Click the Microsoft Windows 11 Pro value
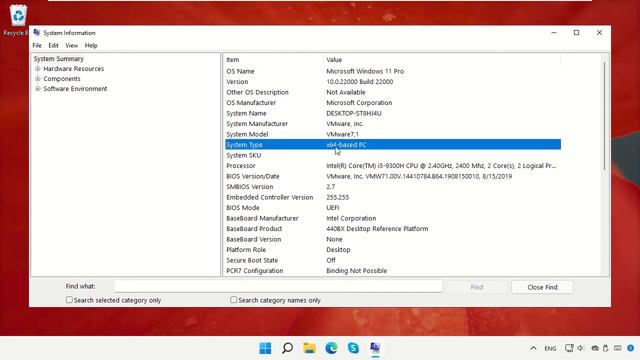Screen dimensions: 640x360 point(365,71)
